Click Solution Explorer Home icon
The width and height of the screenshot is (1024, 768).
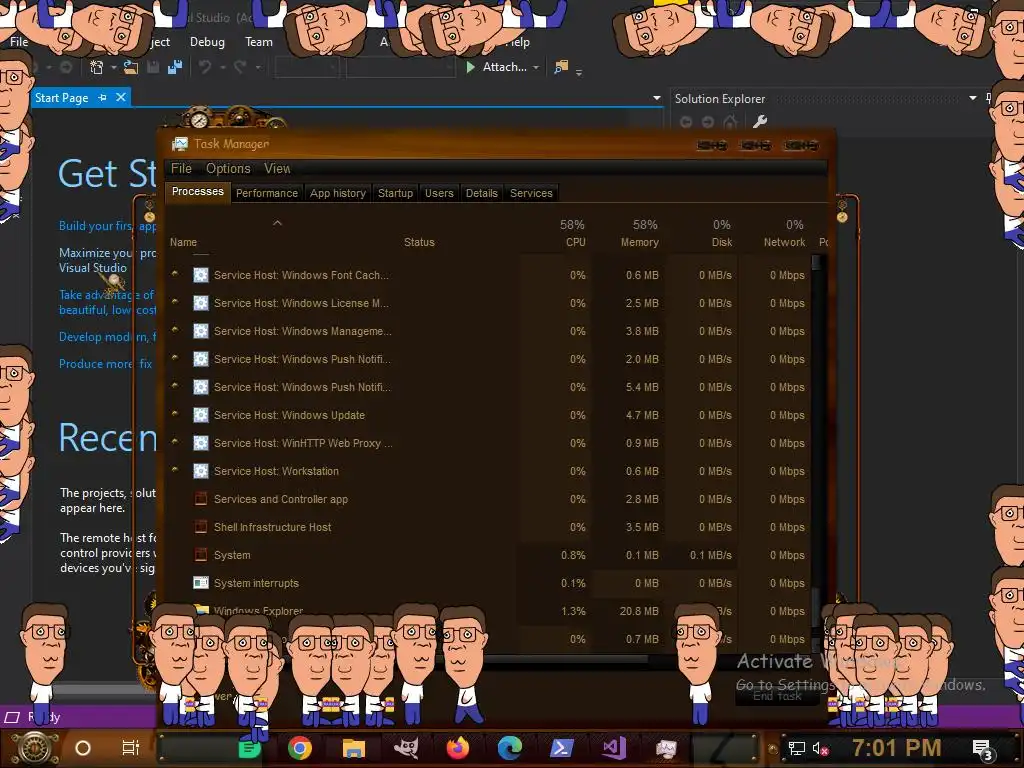coord(730,121)
